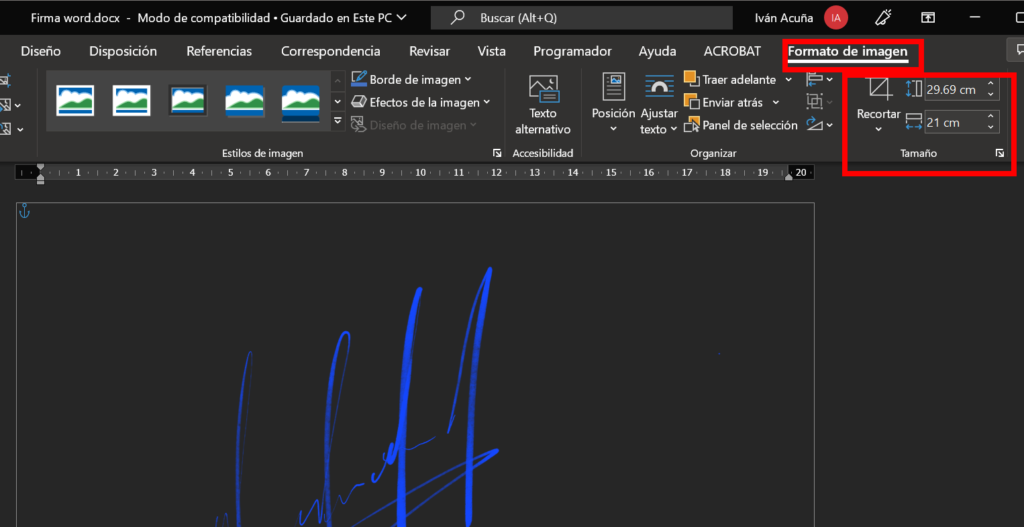Switch to the Referencias tab
Viewport: 1024px width, 527px height.
click(x=219, y=51)
